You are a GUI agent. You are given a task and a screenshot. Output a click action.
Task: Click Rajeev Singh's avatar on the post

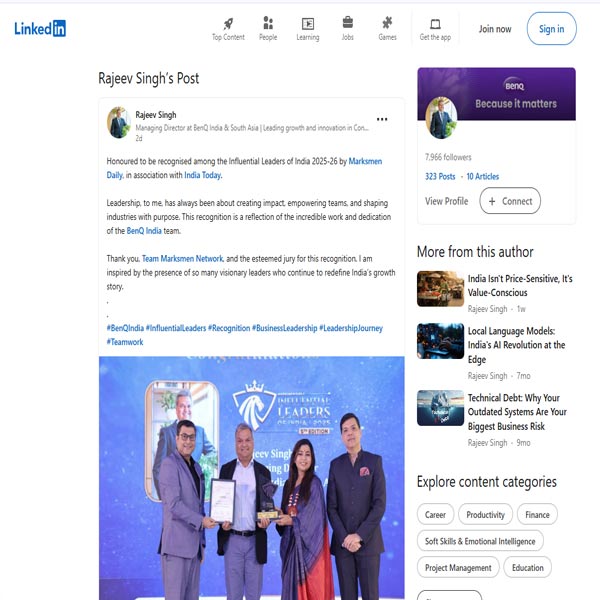(119, 122)
